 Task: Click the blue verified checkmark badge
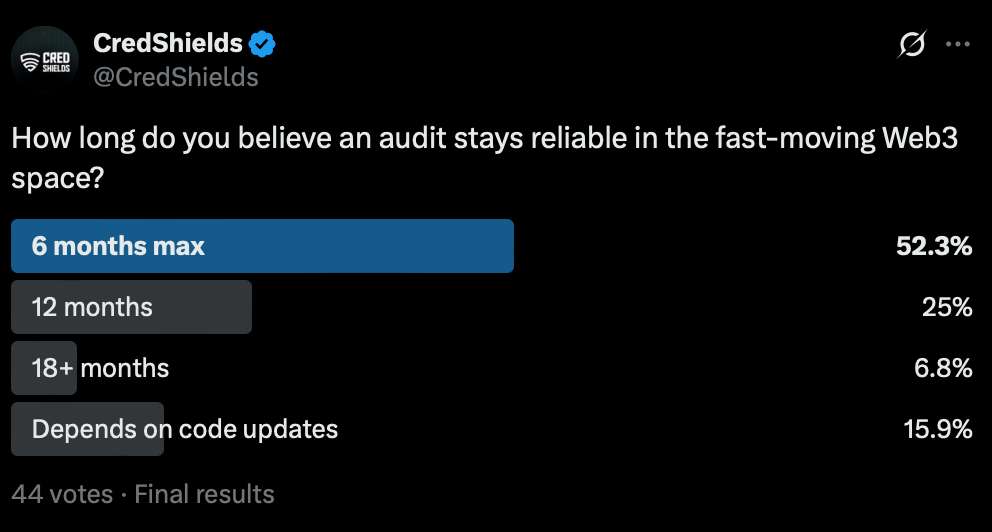(263, 44)
